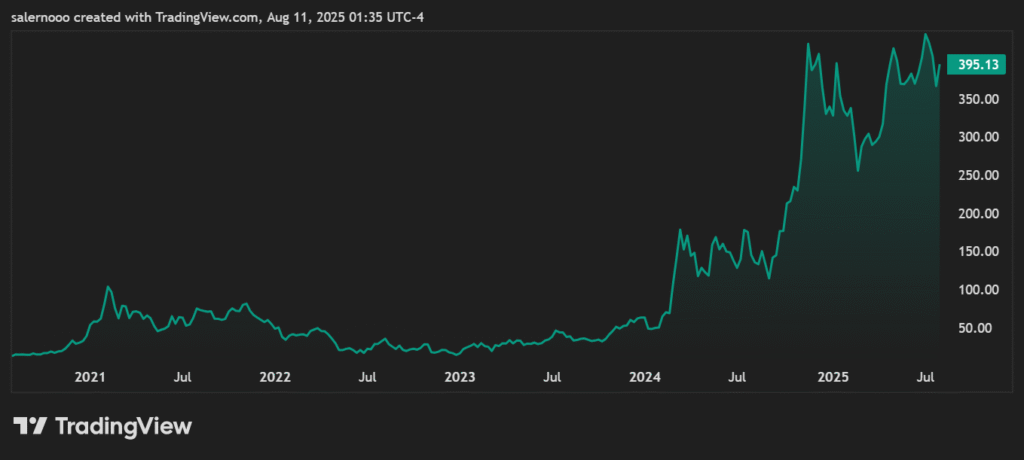
Task: Select the 2022 label on time axis
Action: pyautogui.click(x=274, y=377)
